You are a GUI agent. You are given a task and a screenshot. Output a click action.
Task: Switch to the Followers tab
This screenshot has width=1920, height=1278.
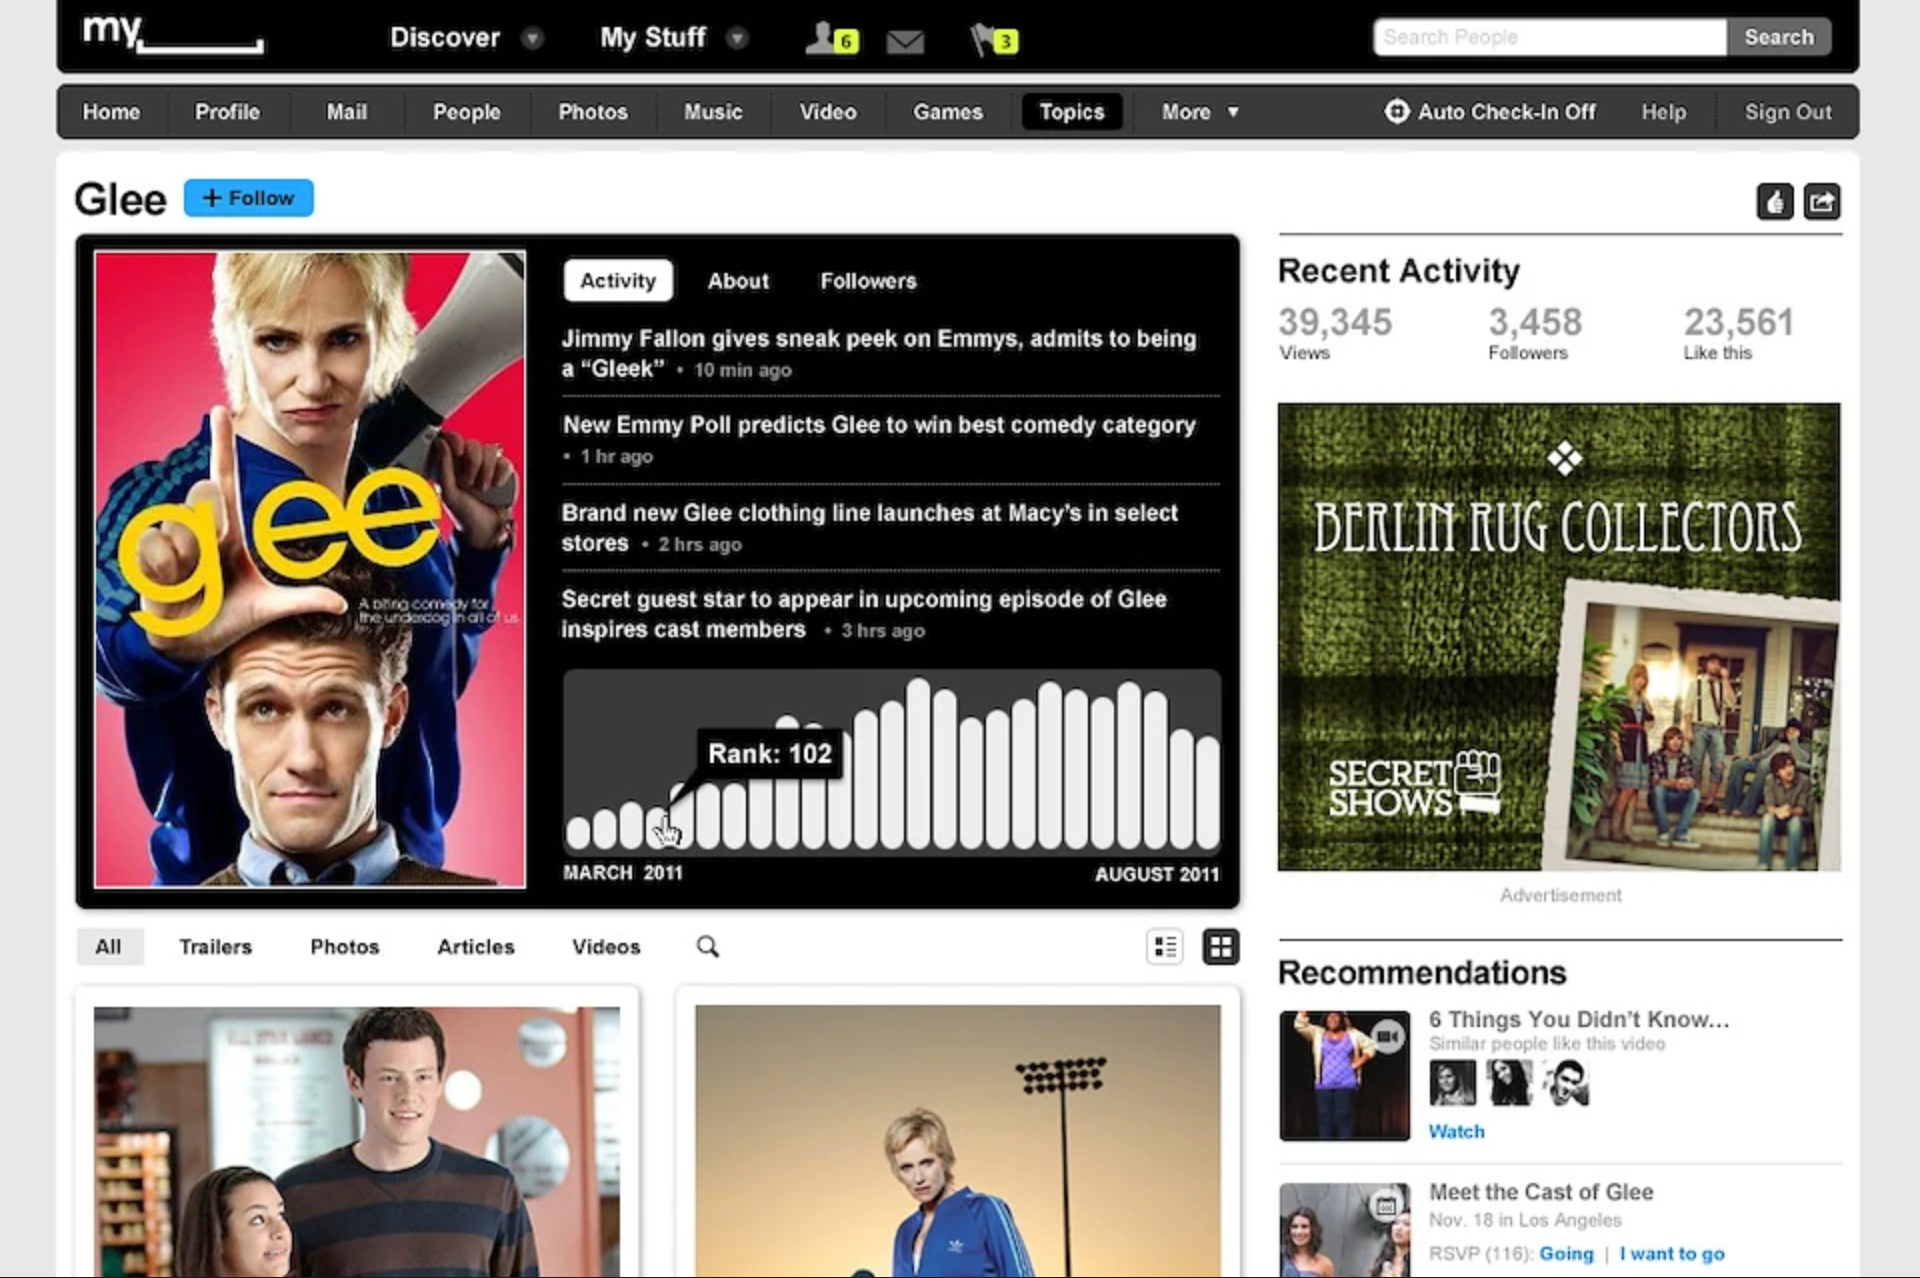pos(868,281)
